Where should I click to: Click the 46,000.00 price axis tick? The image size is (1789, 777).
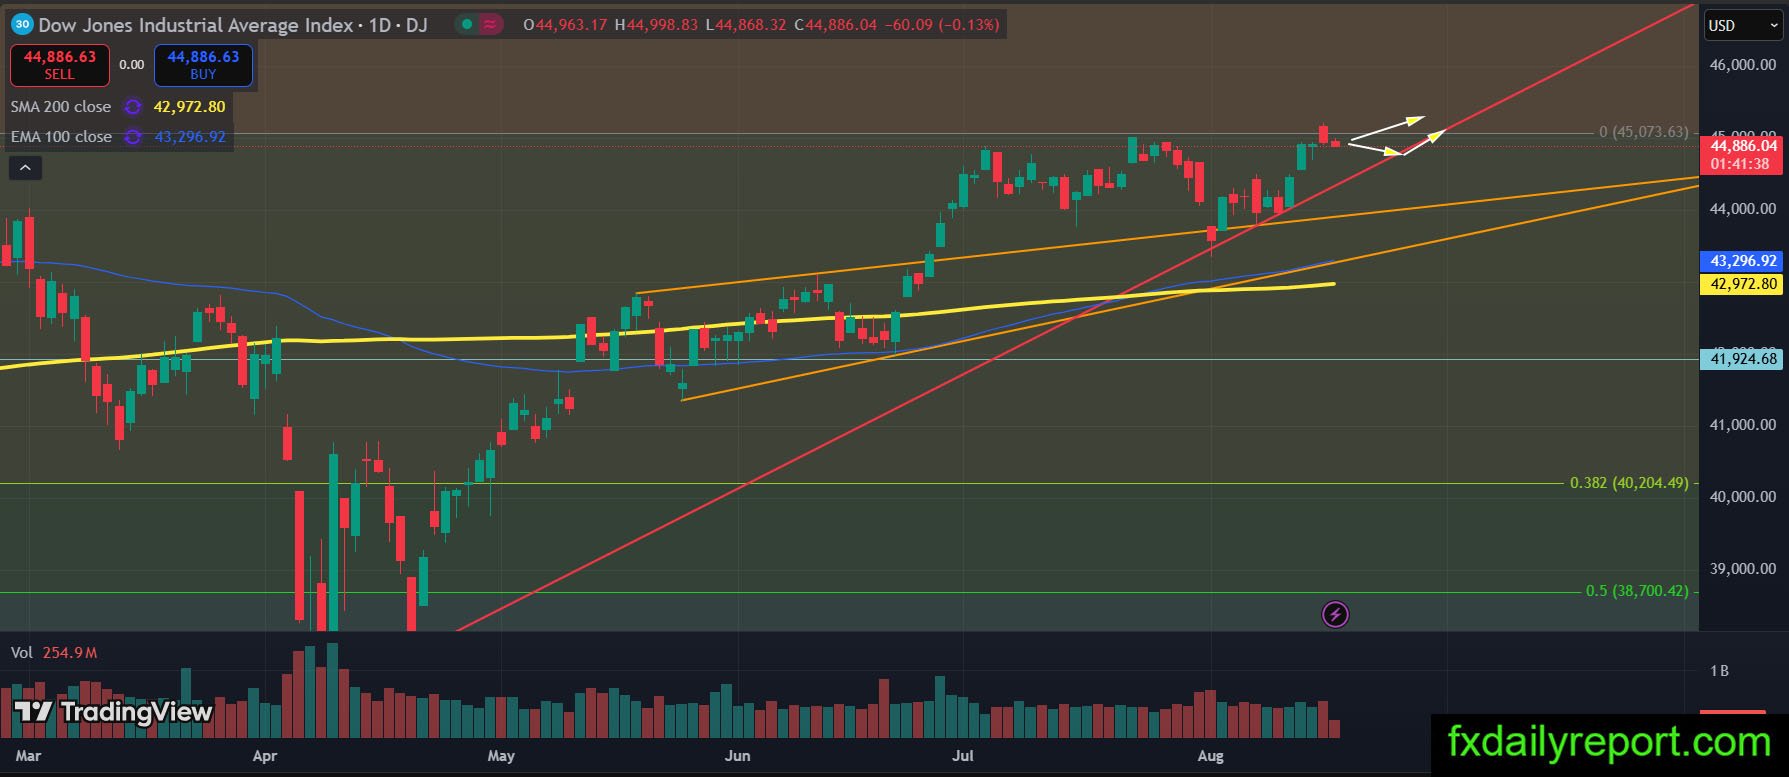coord(1743,65)
